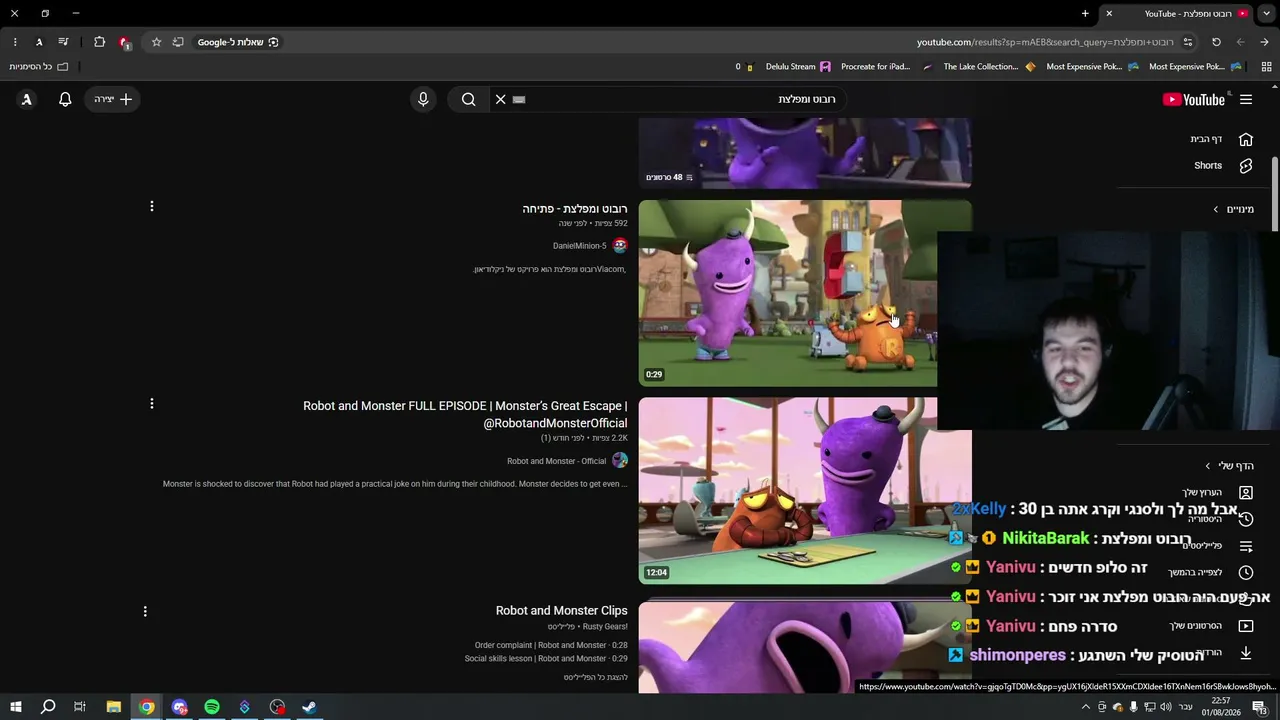1280x720 pixels.
Task: Open the tab search dropdown arrow
Action: (1266, 13)
